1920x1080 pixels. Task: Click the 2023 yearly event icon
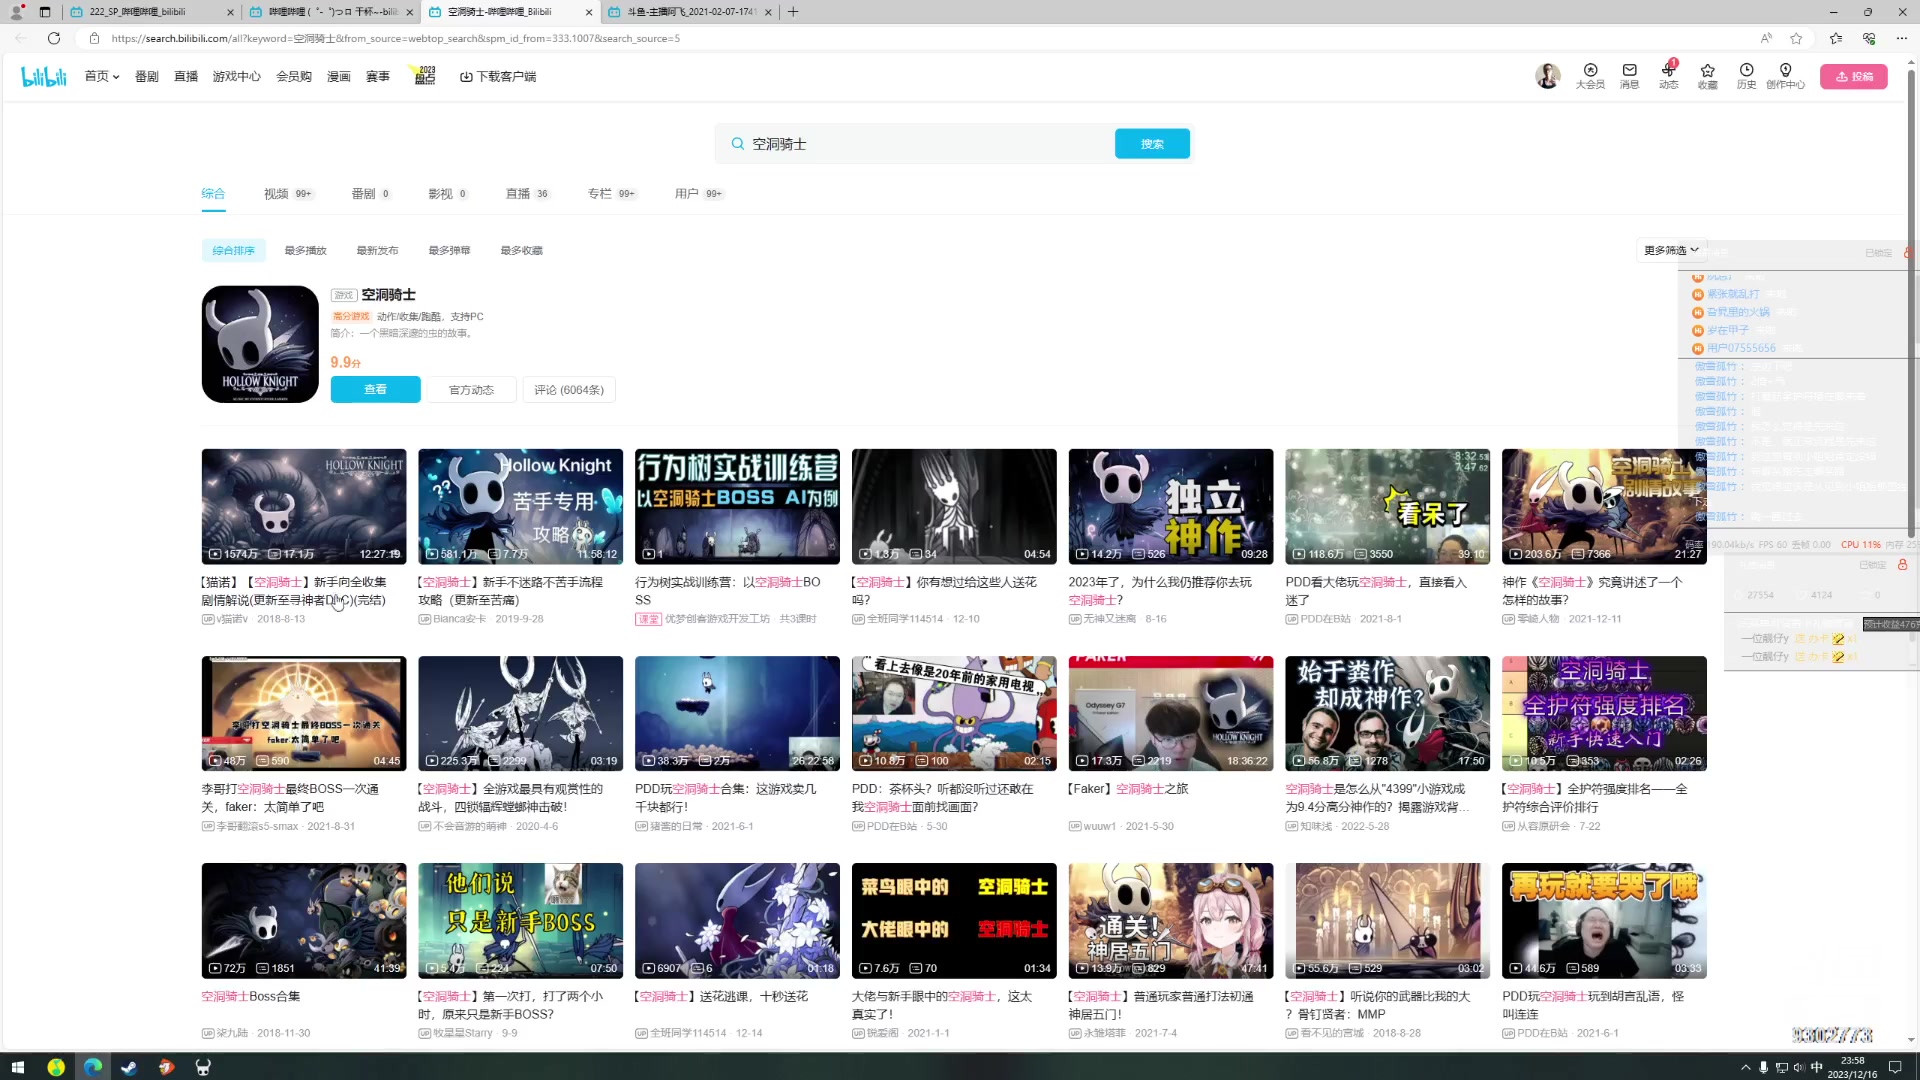(x=425, y=76)
